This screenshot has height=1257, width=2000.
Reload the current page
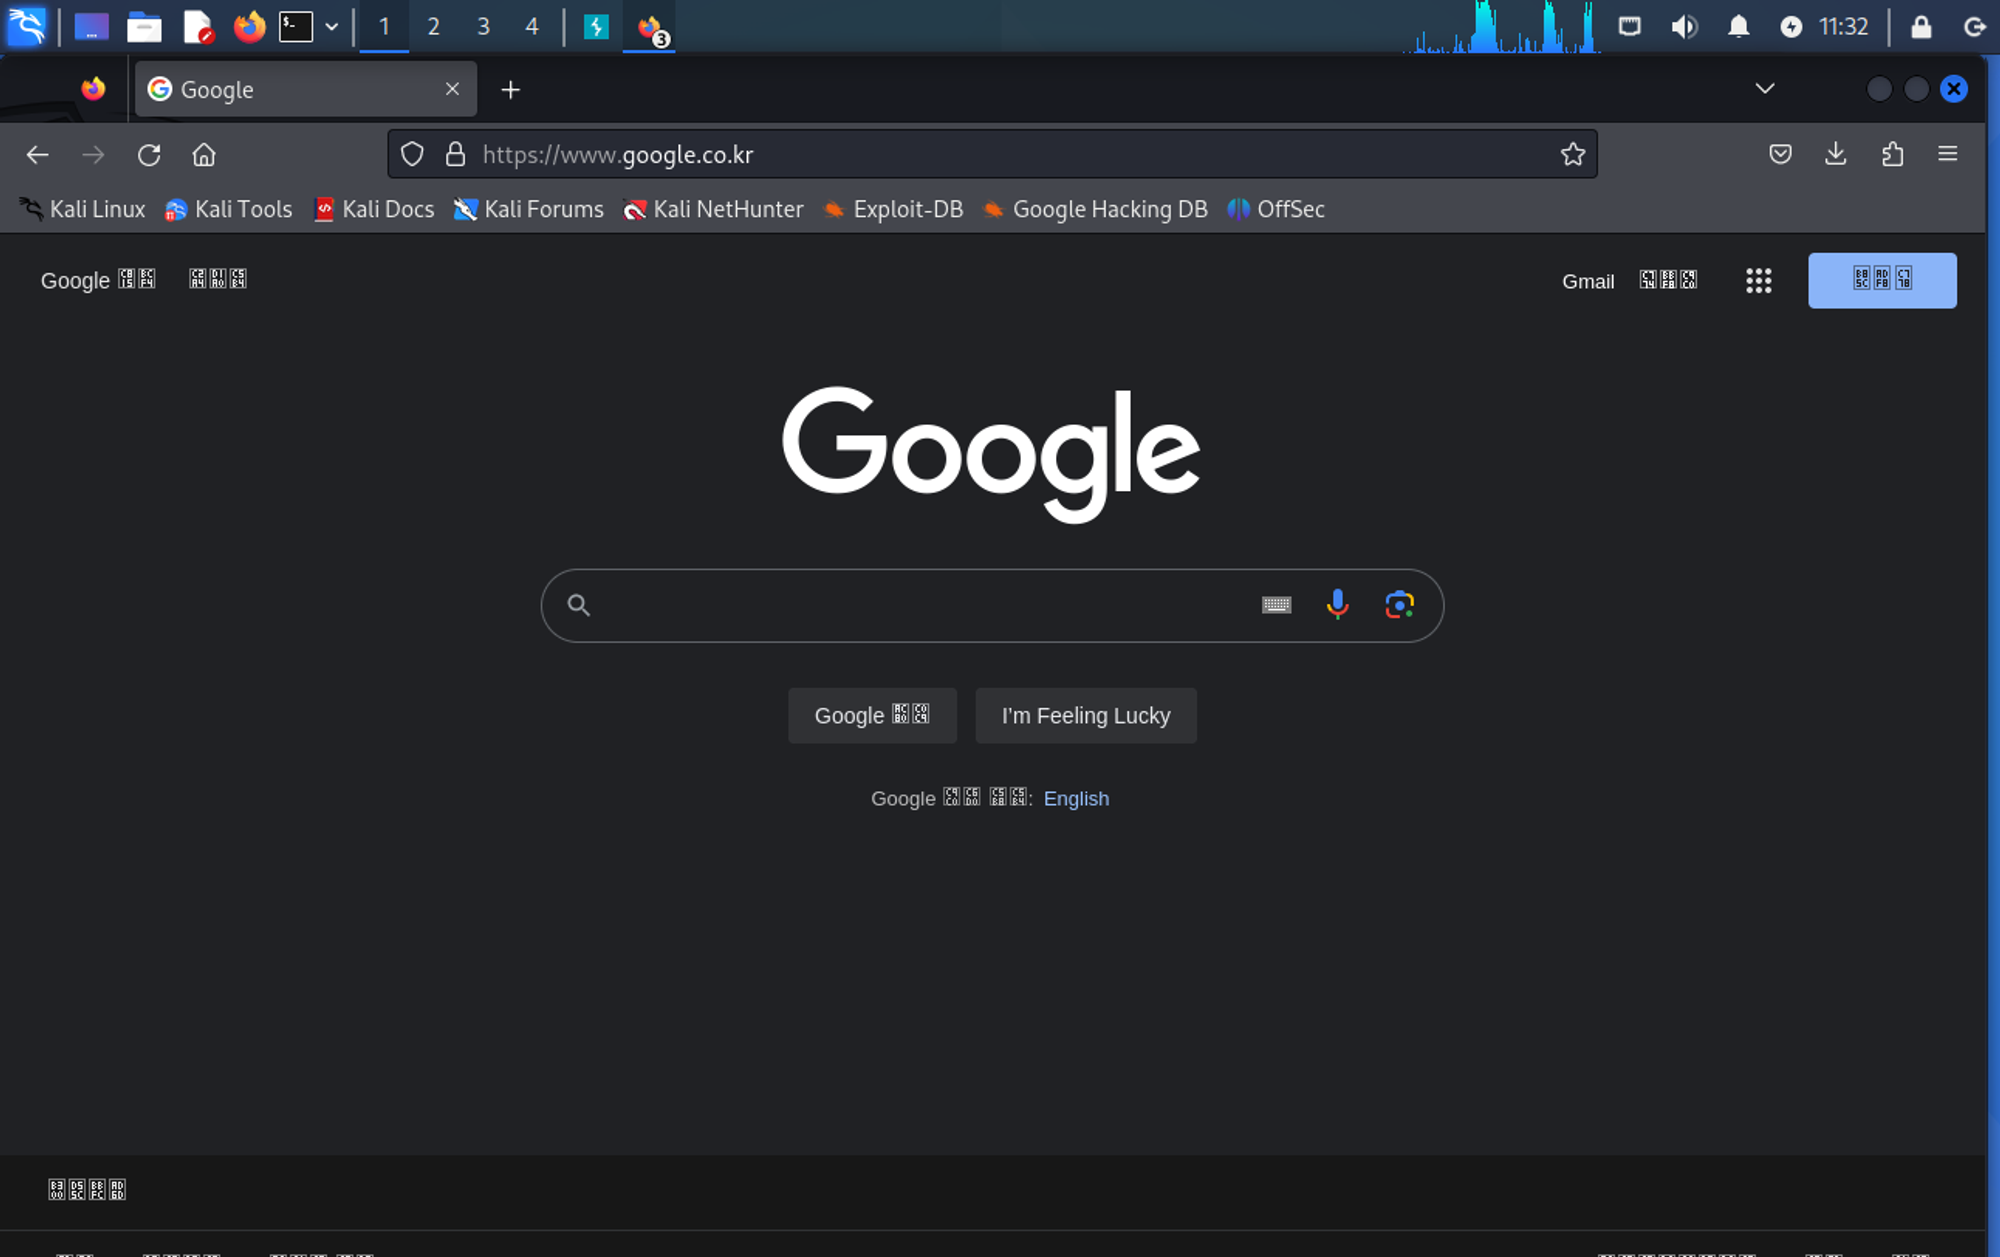[149, 155]
